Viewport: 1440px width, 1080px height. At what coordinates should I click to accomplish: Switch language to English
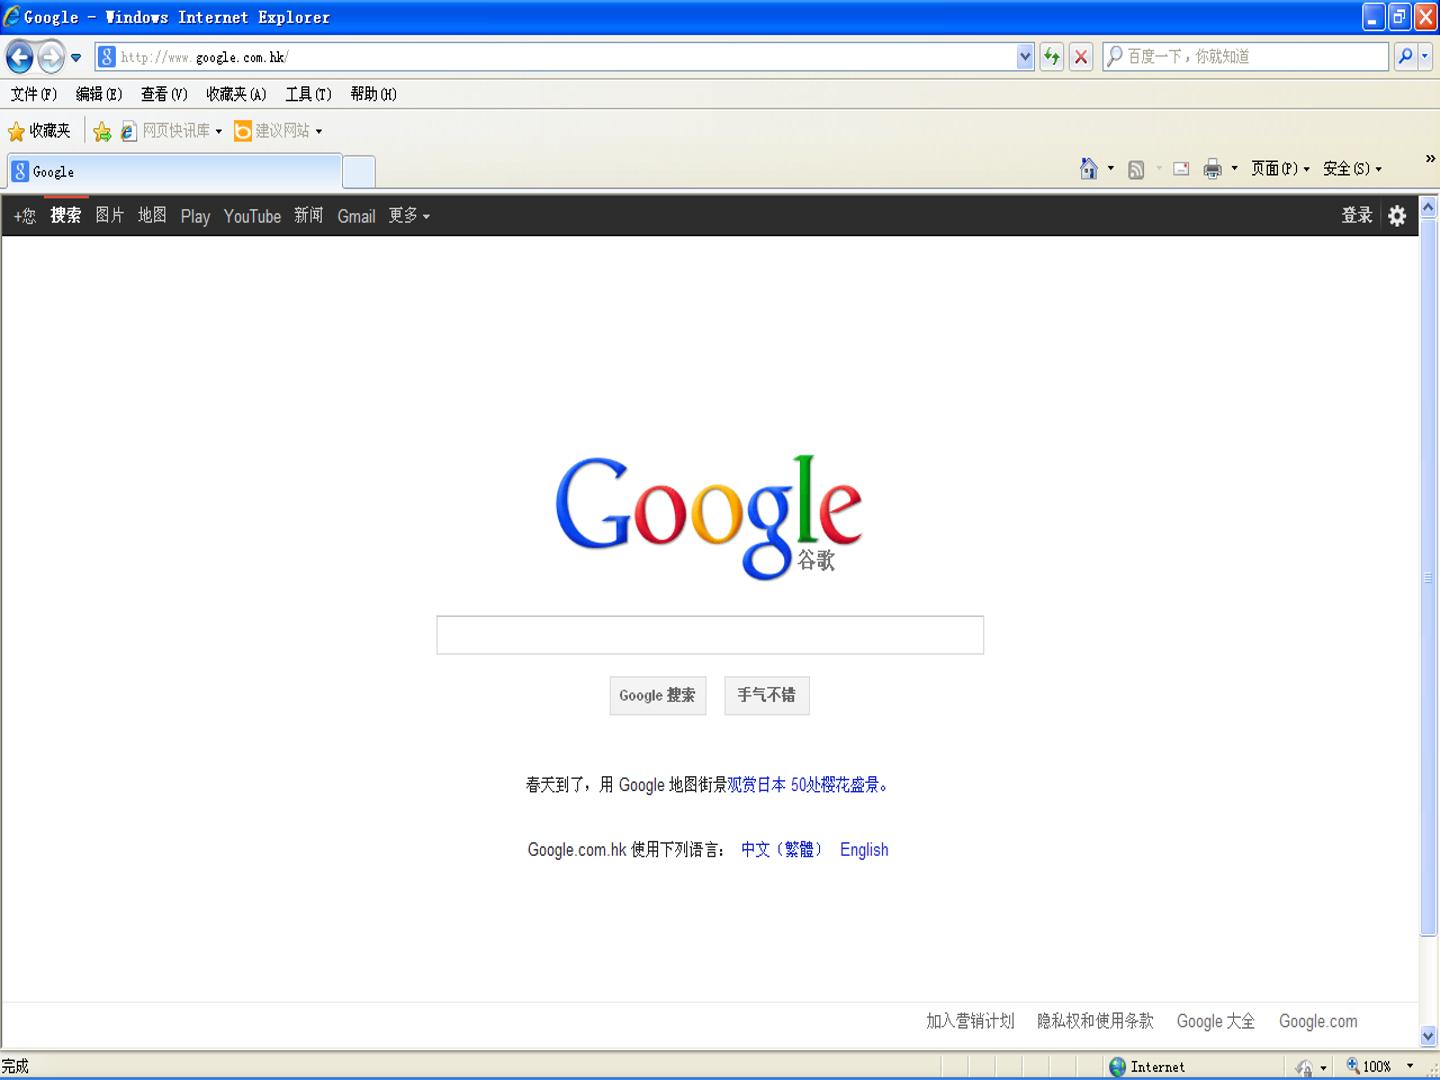pos(864,850)
